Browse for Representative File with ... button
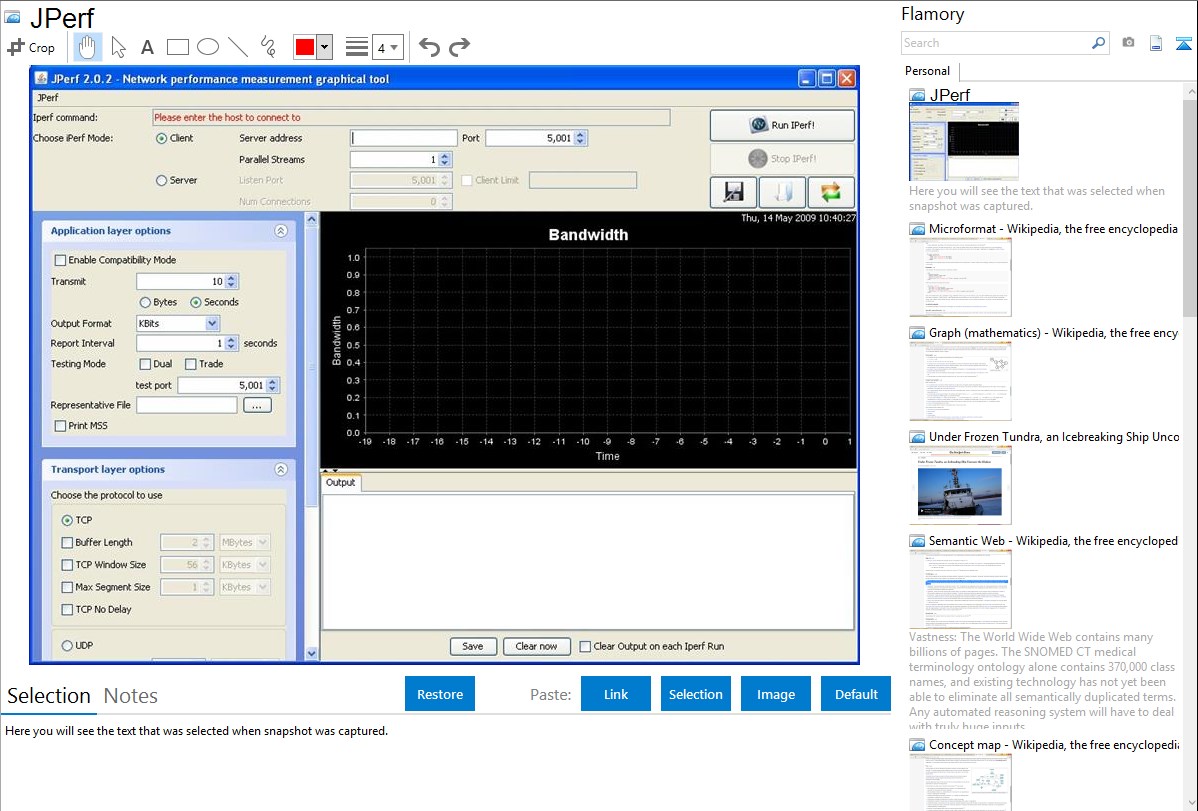Viewport: 1198px width, 811px height. coord(257,405)
